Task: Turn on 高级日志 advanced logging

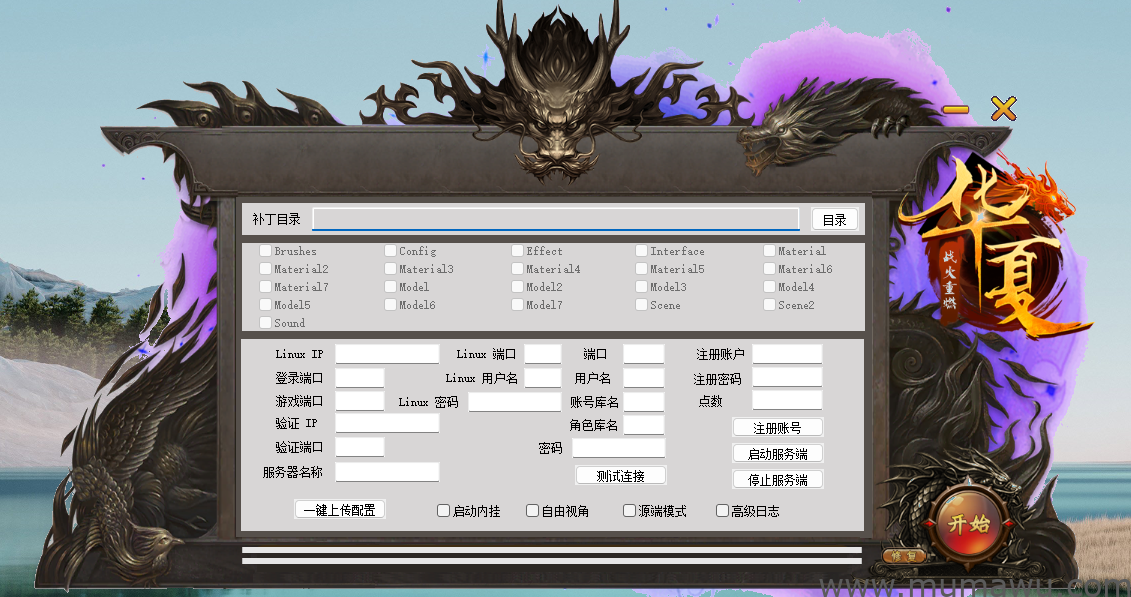Action: click(722, 511)
